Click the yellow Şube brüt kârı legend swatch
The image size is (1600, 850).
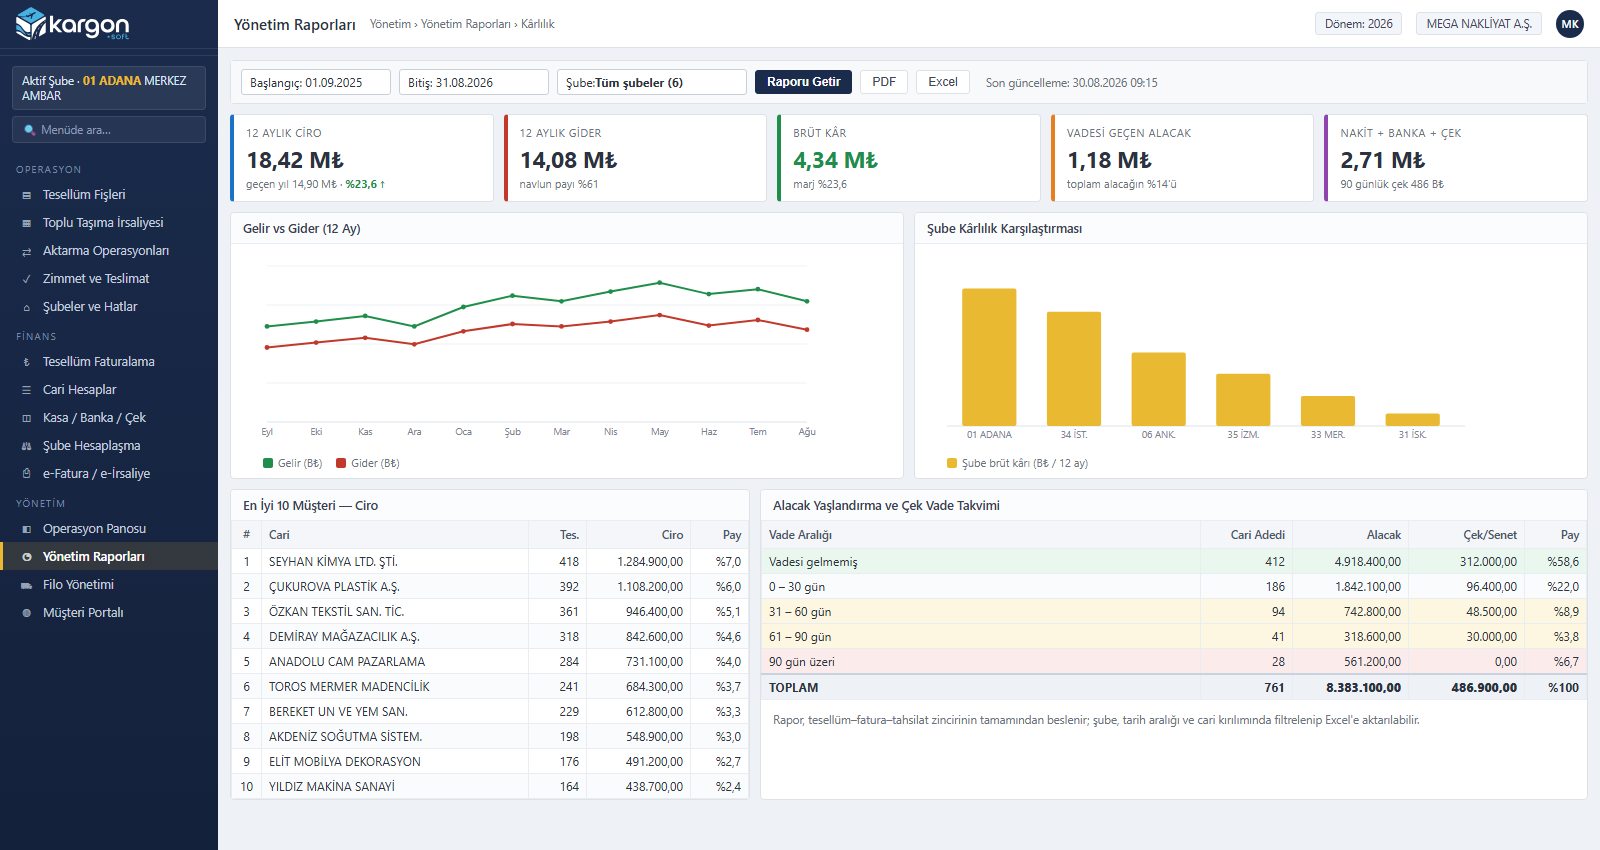click(x=952, y=463)
